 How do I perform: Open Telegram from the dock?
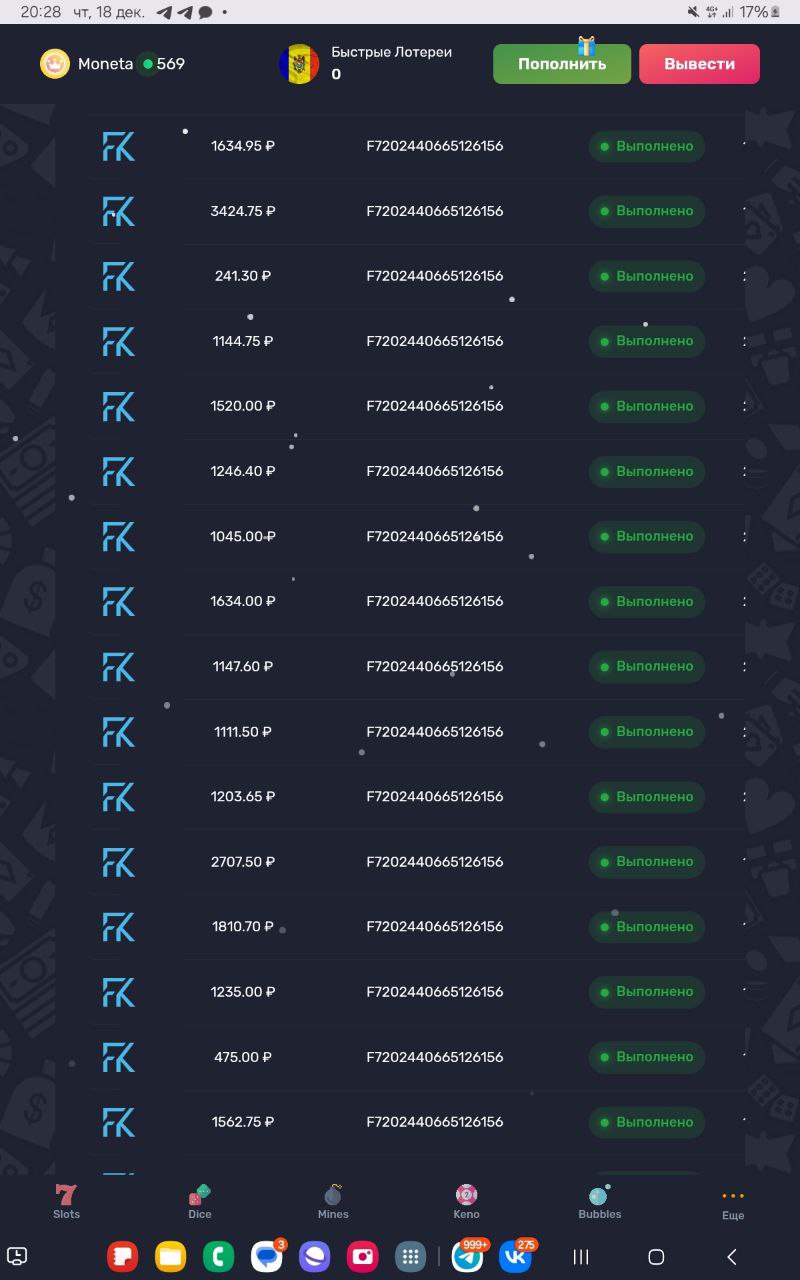(x=468, y=1257)
